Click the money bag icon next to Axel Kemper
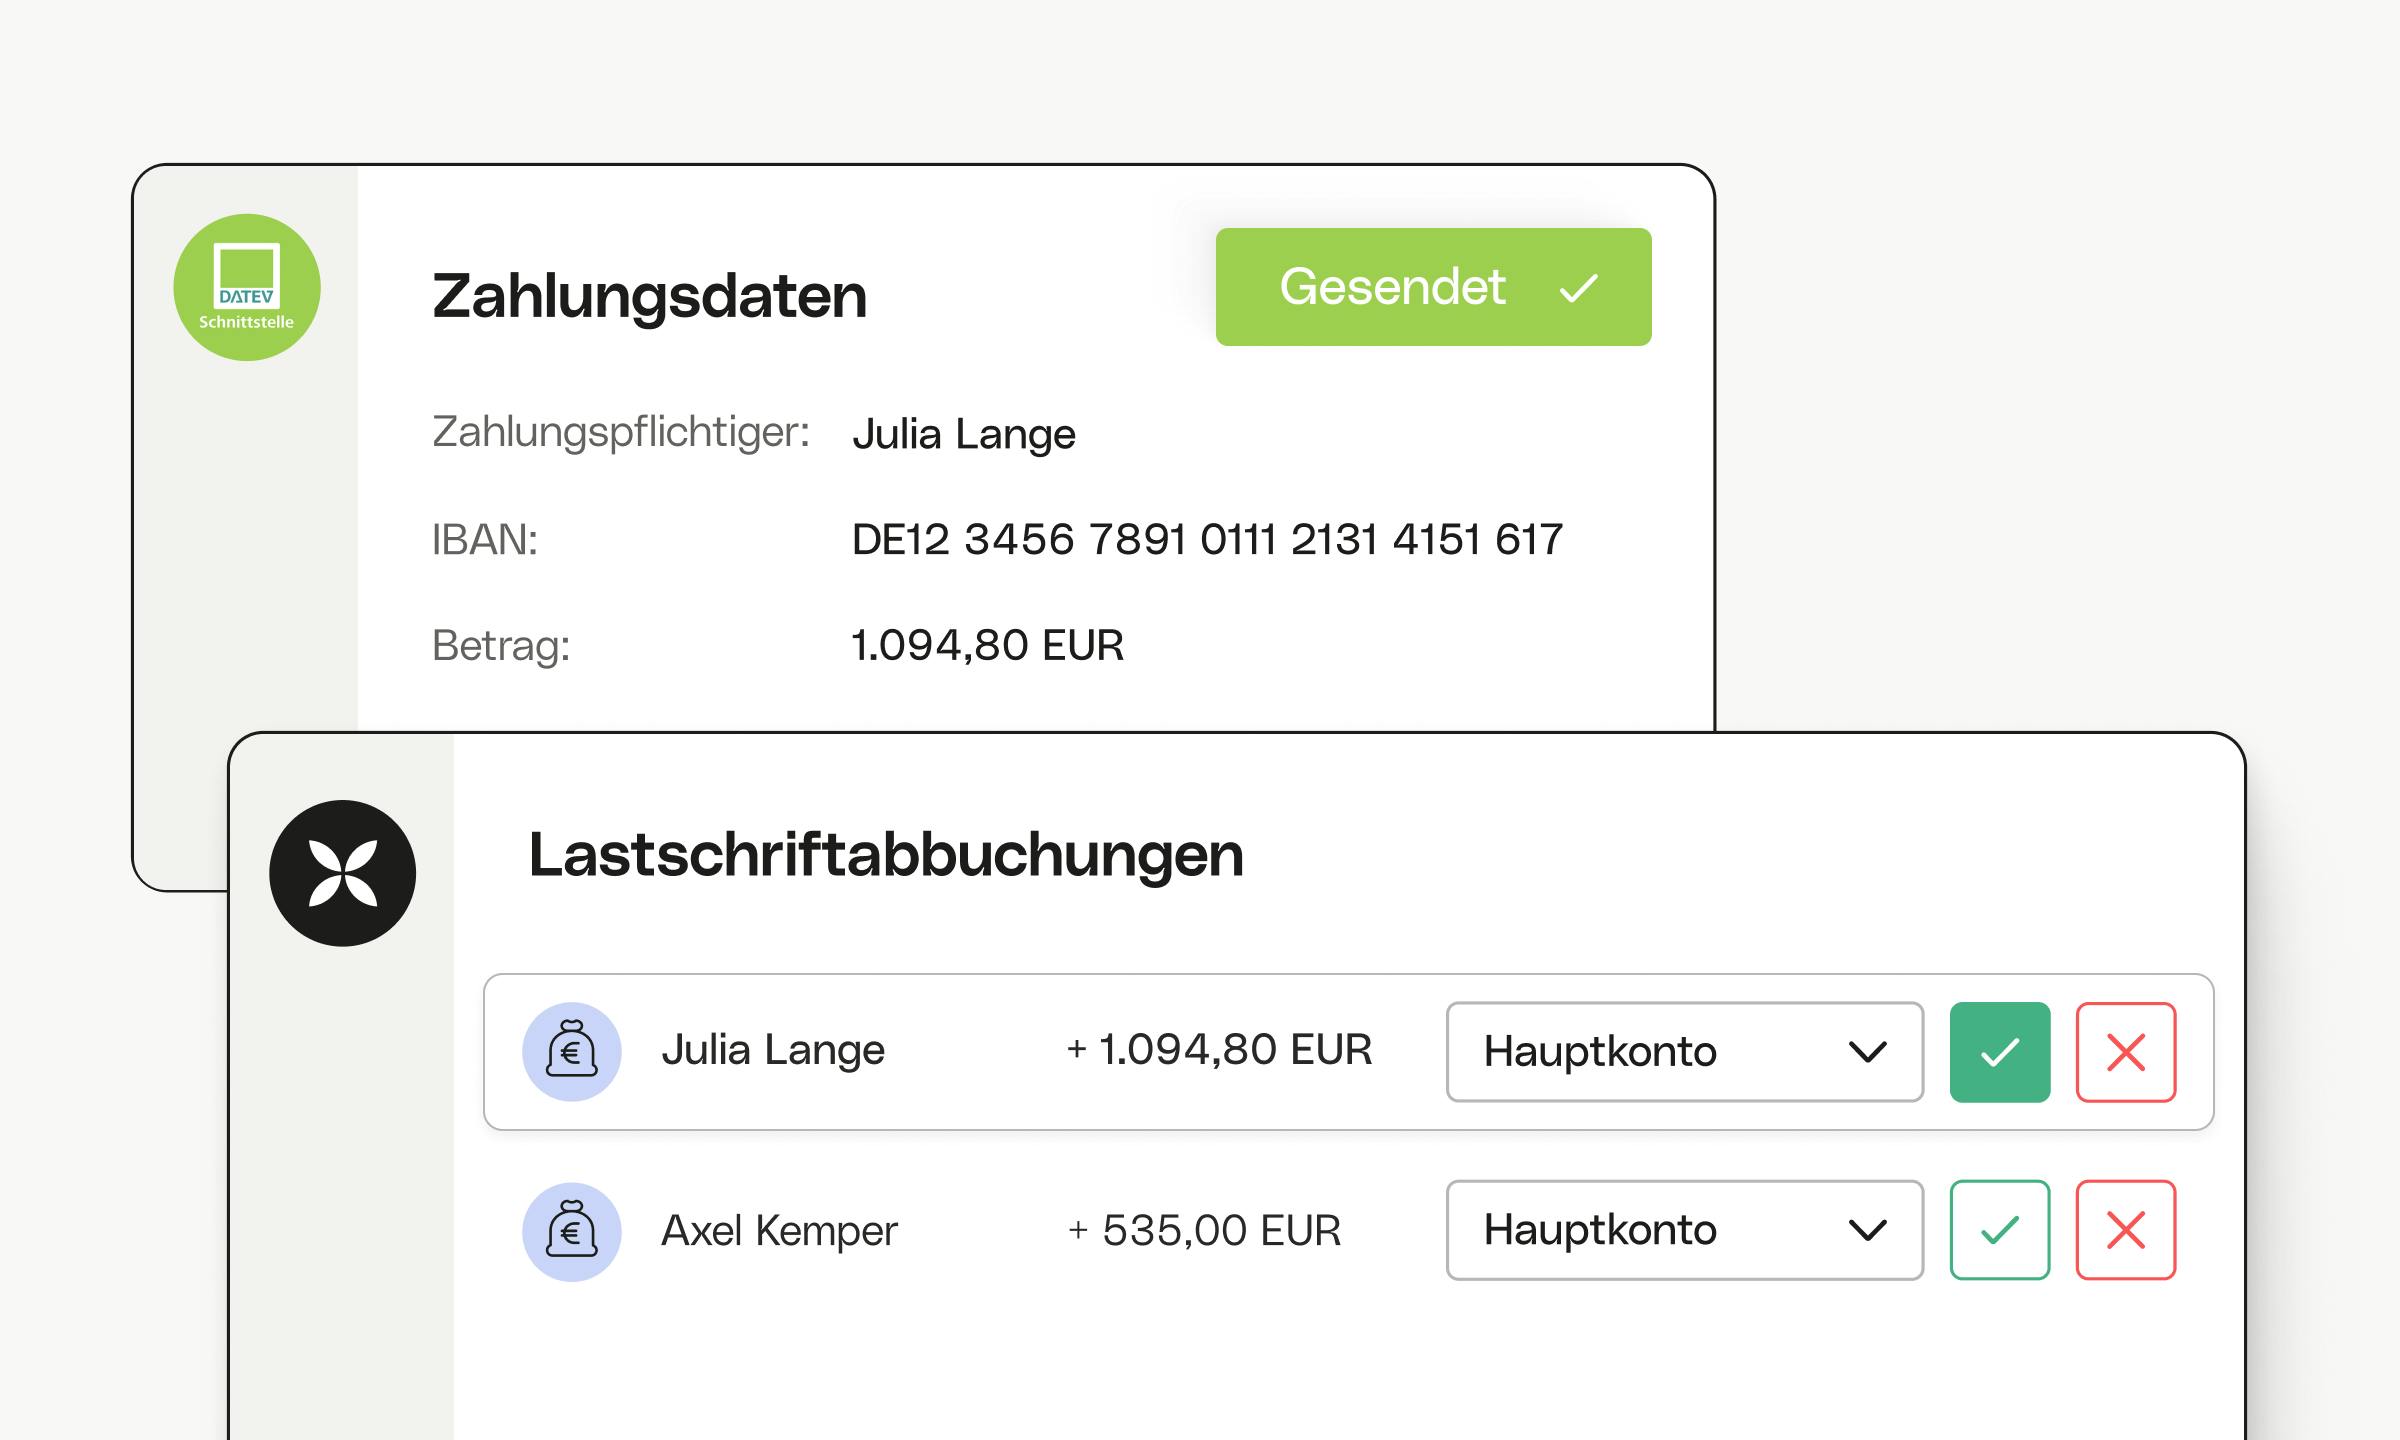 pos(572,1230)
